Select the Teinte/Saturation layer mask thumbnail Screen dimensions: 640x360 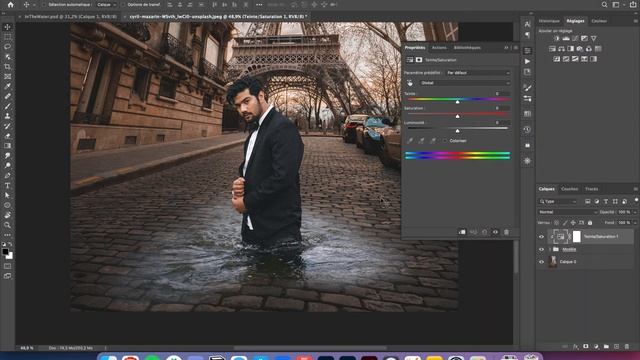576,236
